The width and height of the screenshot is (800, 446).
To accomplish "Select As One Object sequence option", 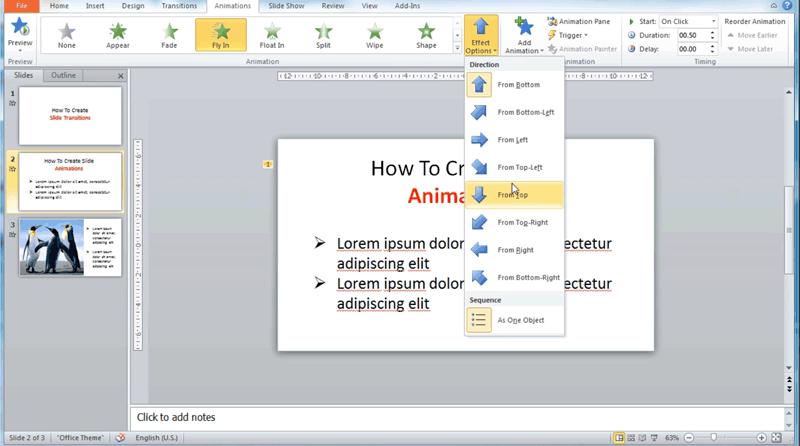I will [x=480, y=320].
